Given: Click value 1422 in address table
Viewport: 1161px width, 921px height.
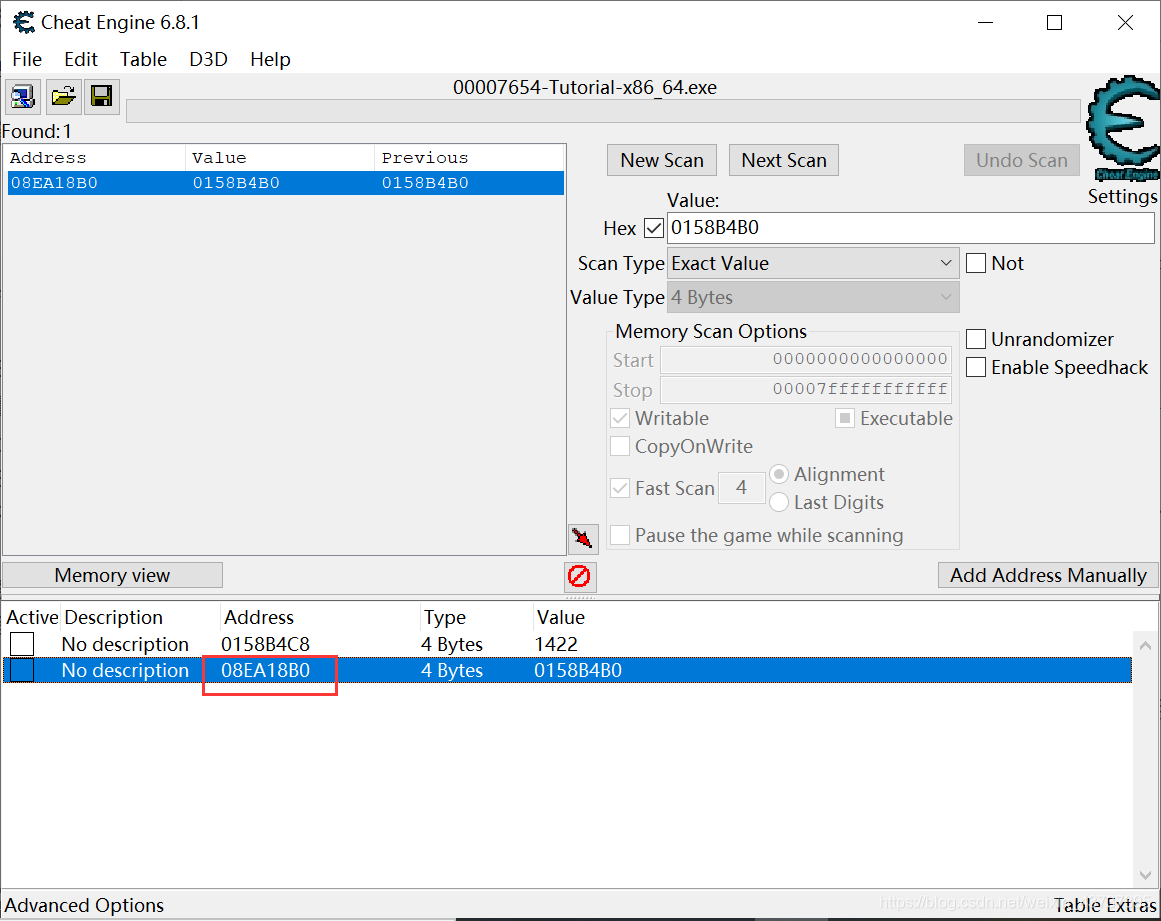Looking at the screenshot, I should [x=556, y=644].
